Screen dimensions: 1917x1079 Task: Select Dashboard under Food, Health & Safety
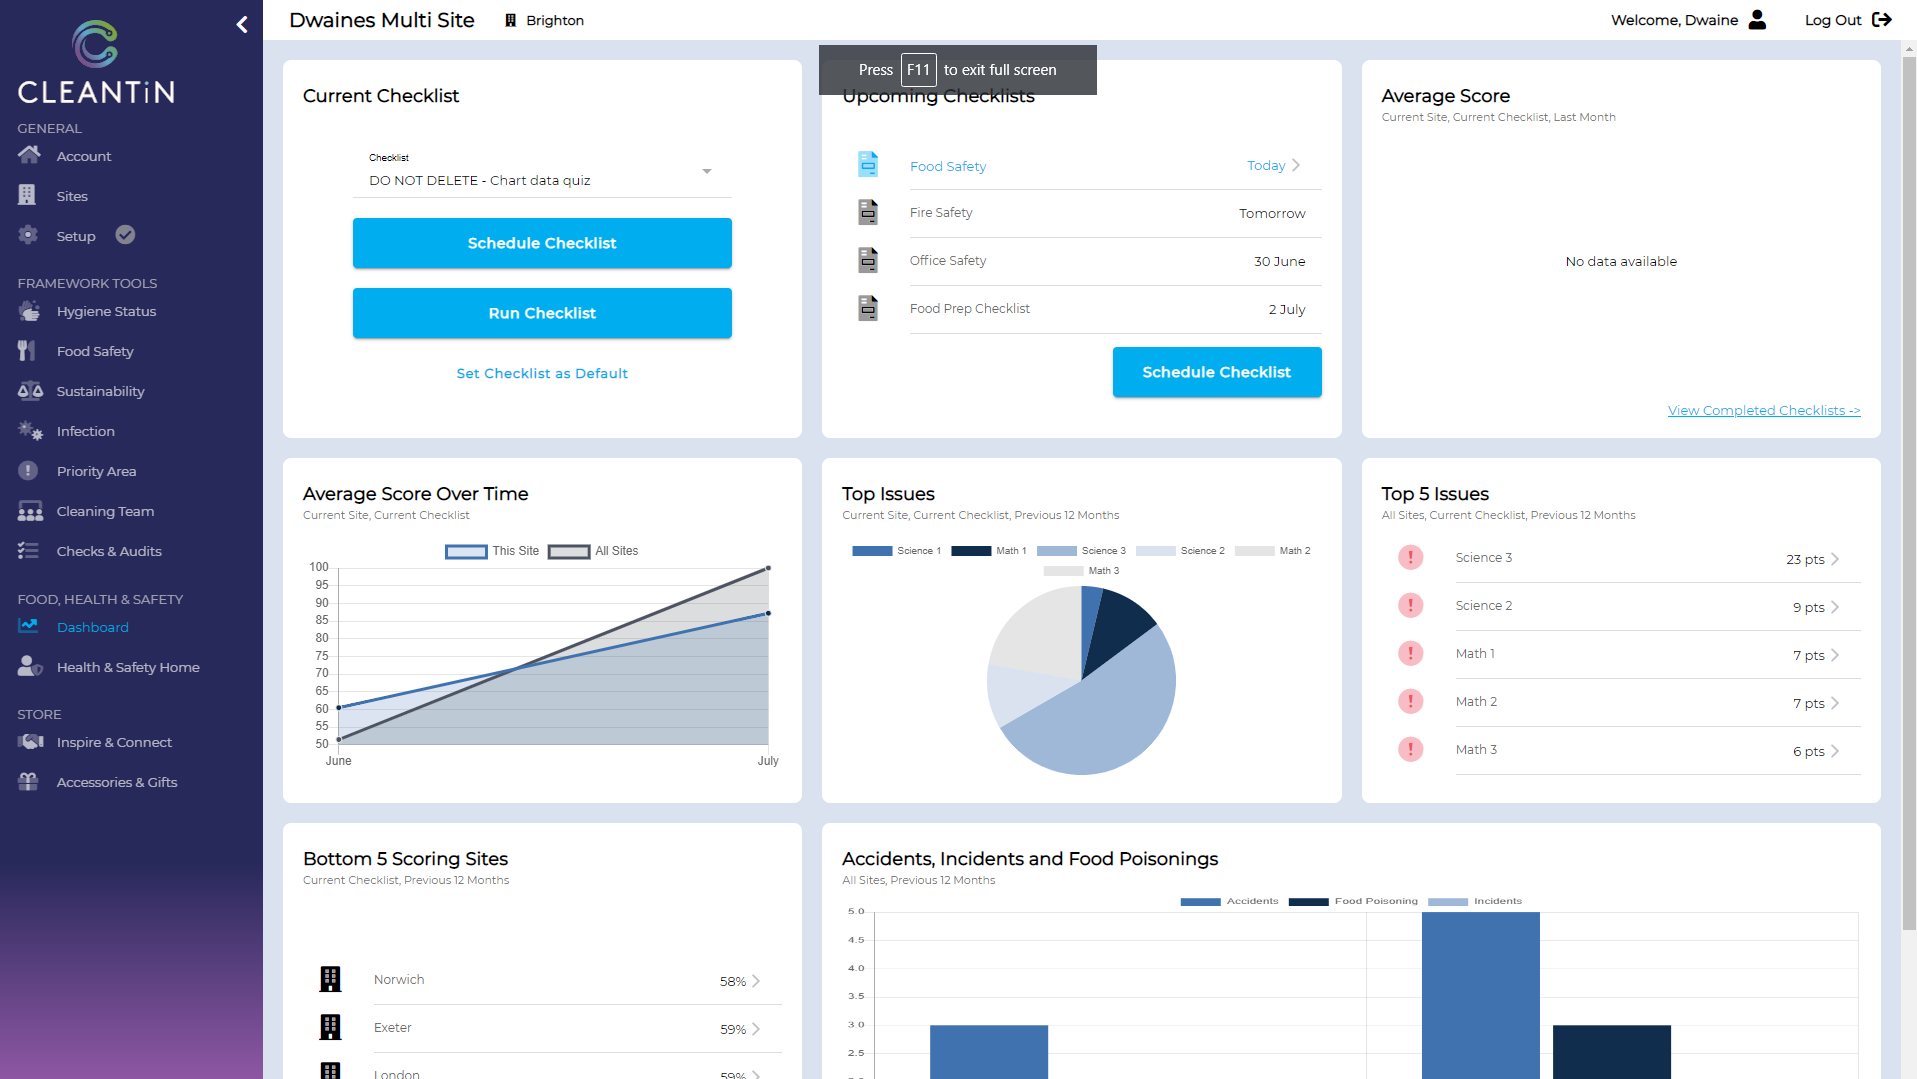pos(92,627)
